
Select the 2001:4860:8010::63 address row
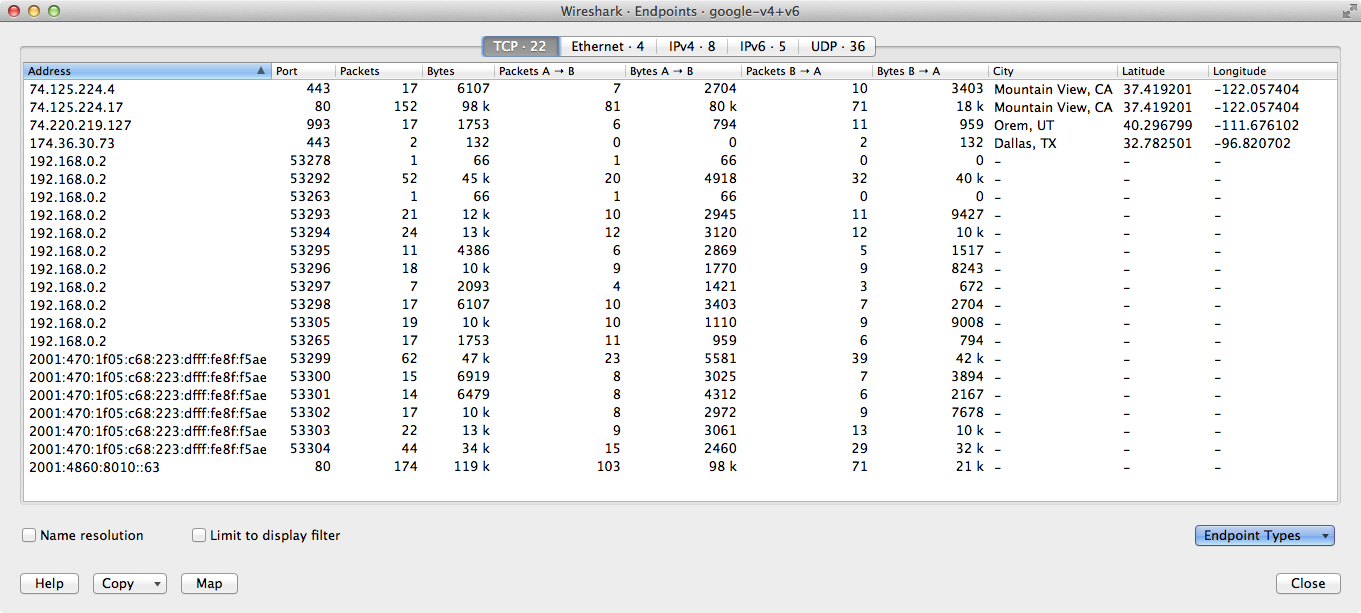[680, 466]
